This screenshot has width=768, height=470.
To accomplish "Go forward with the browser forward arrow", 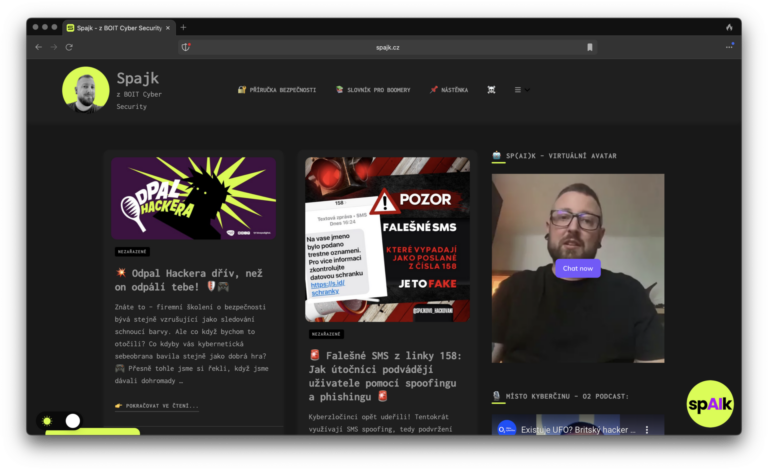I will [x=54, y=47].
